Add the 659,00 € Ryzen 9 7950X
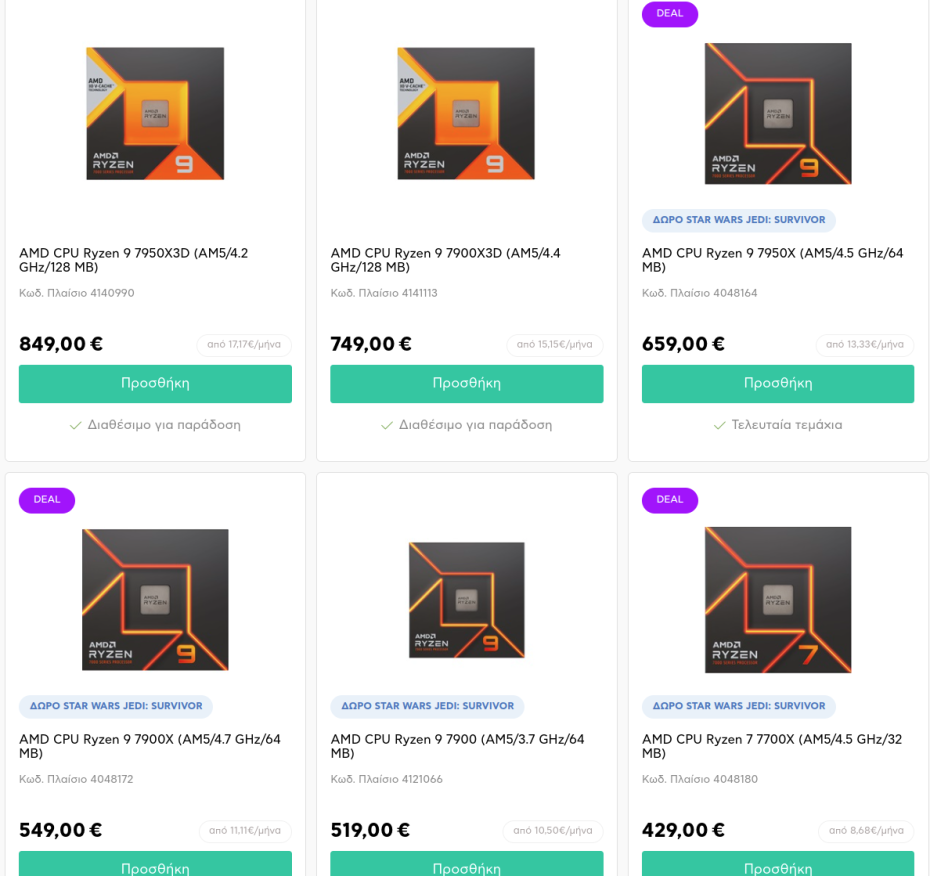The image size is (930, 876). 778,384
